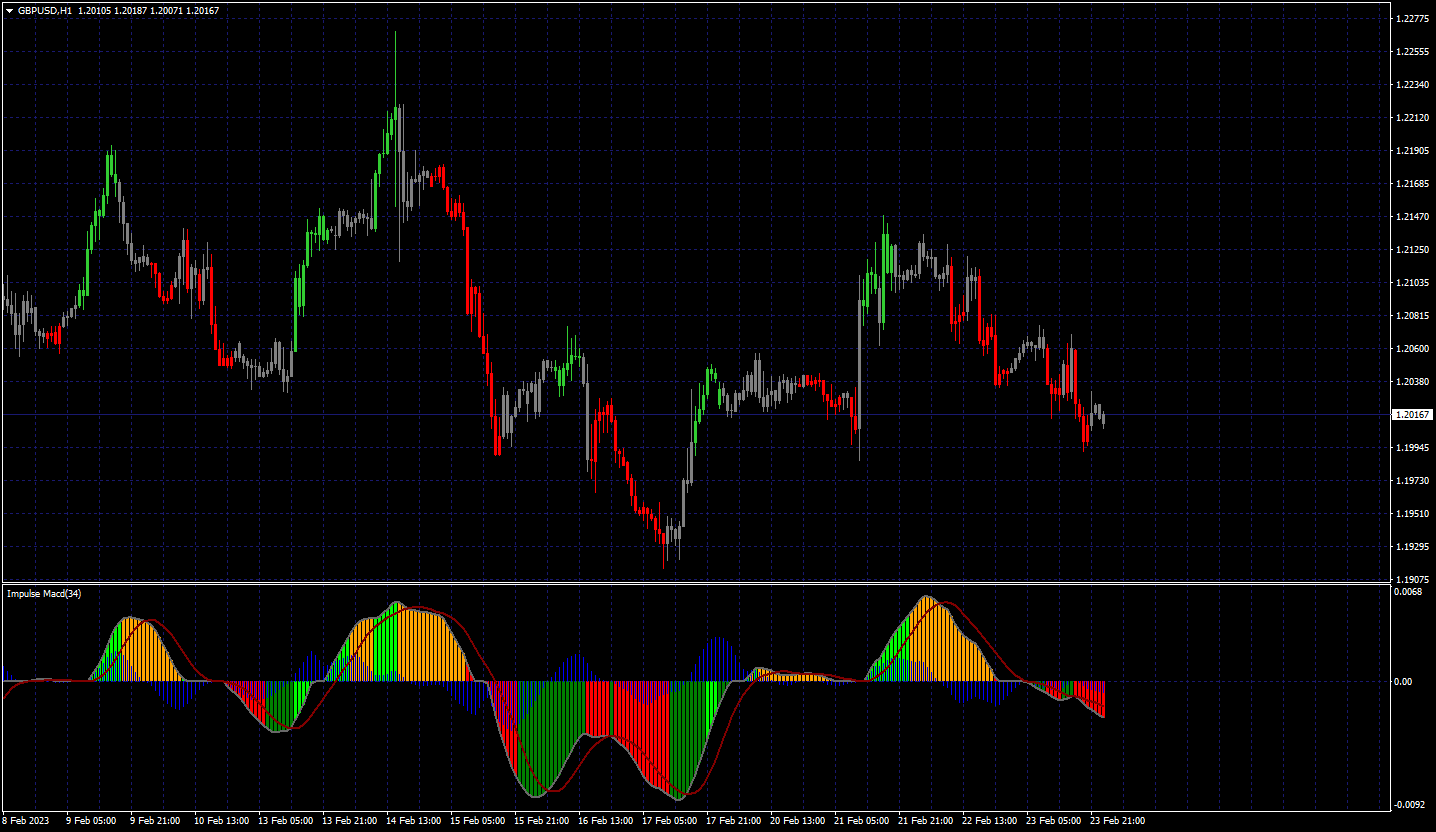
Task: Click the 21 Feb 21:00 time label
Action: coord(926,821)
